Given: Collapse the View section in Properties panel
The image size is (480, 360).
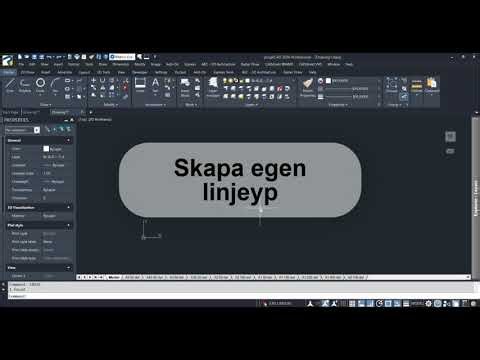Looking at the screenshot, I should tap(69, 267).
